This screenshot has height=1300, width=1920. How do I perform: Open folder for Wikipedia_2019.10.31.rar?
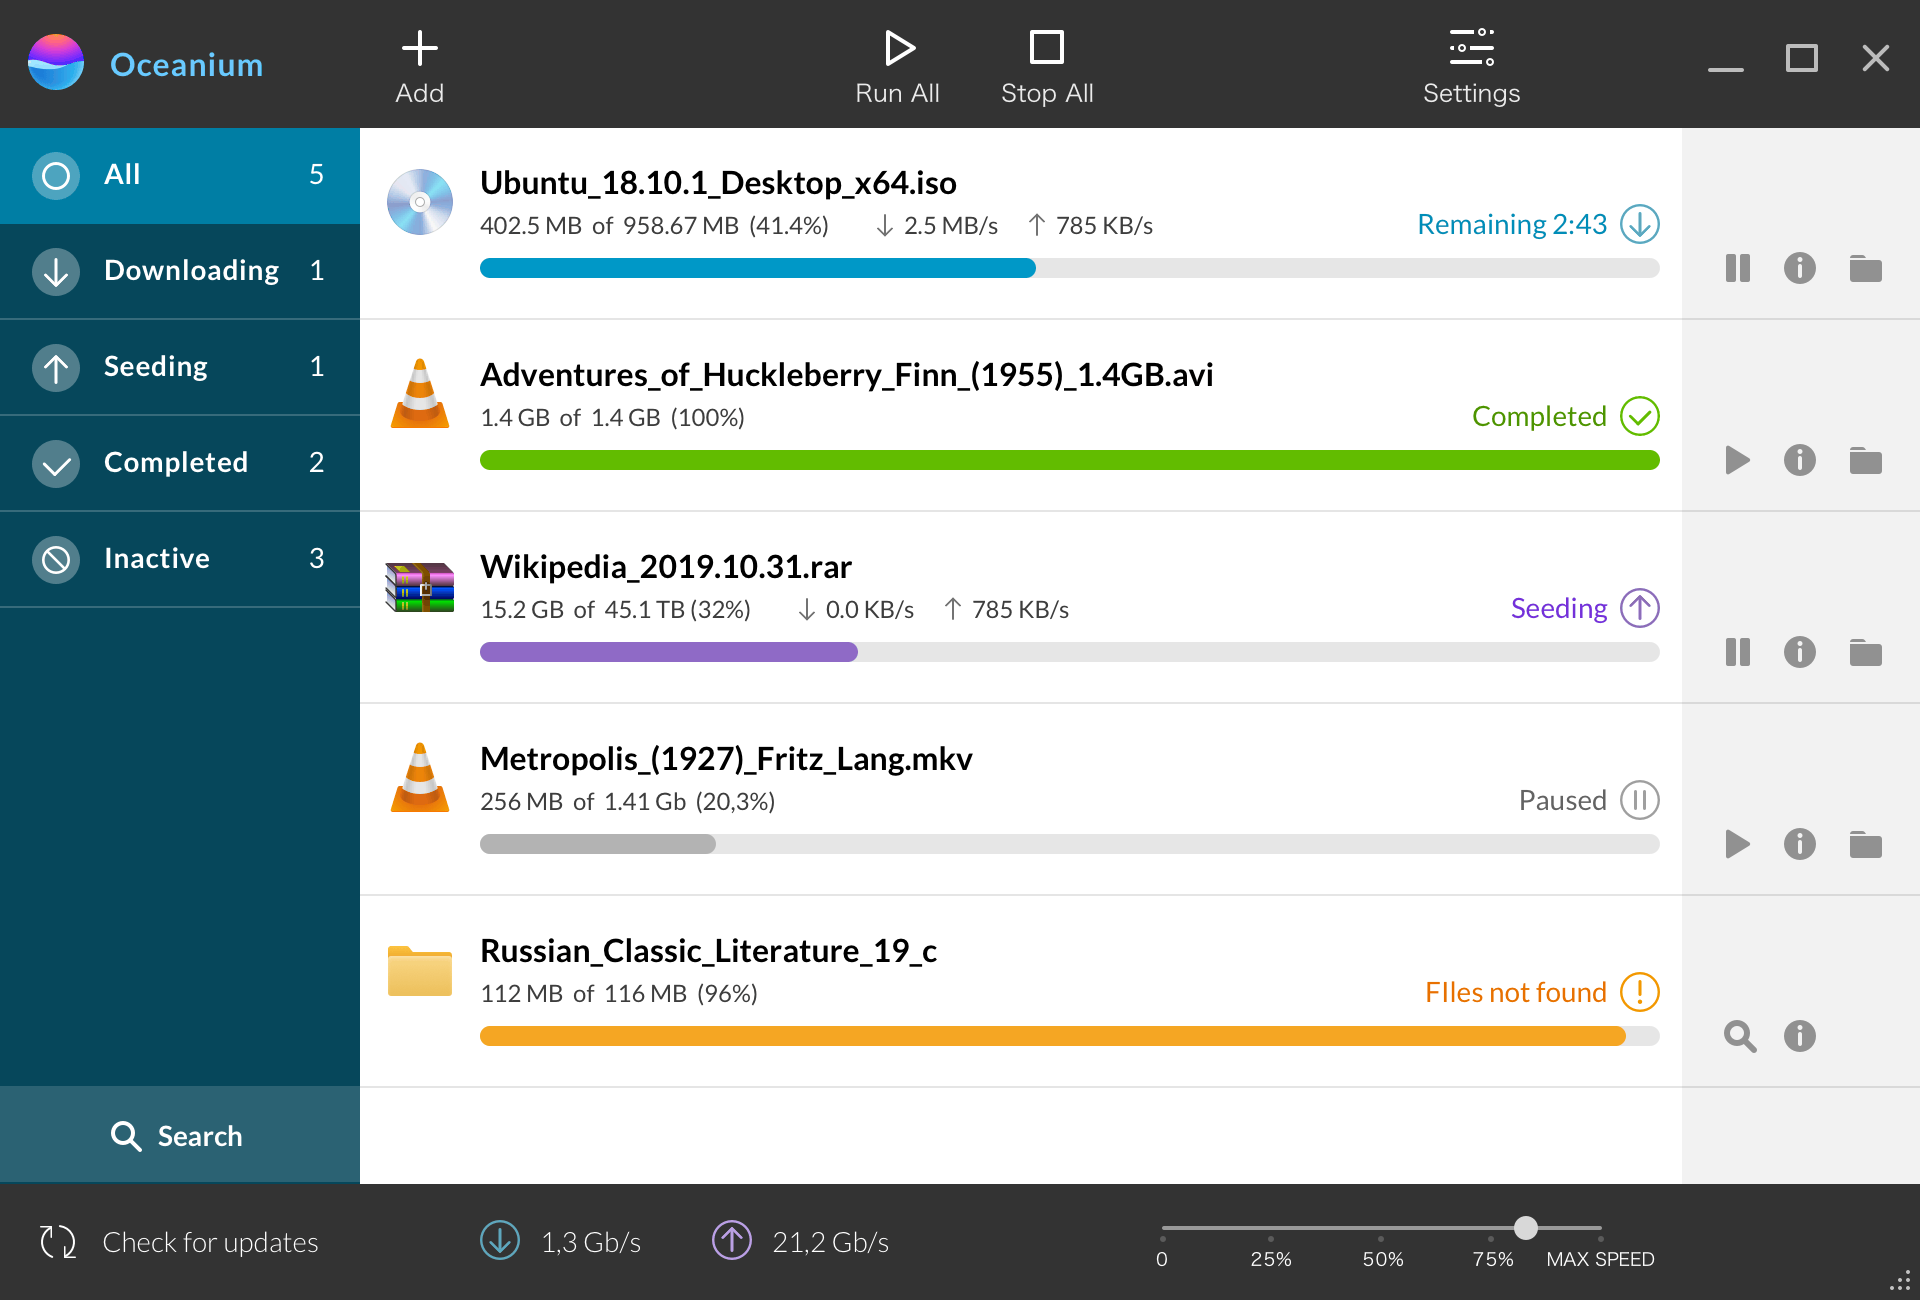click(1865, 652)
